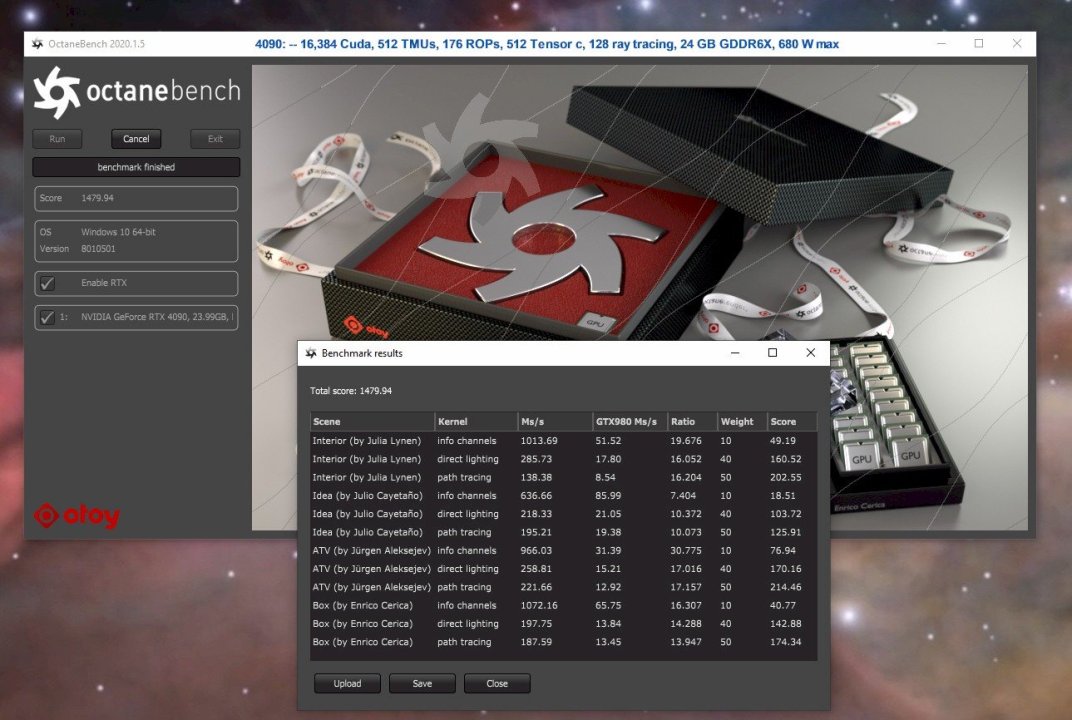Click the Score column header
1072x720 pixels.
tap(791, 422)
